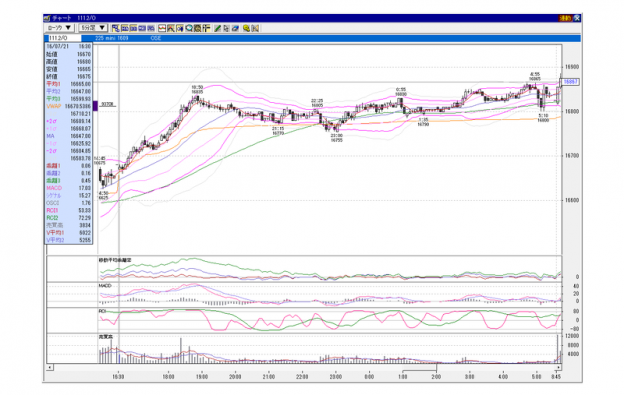624x395 pixels.
Task: Click the RCI indicator panel label
Action: [x=102, y=311]
